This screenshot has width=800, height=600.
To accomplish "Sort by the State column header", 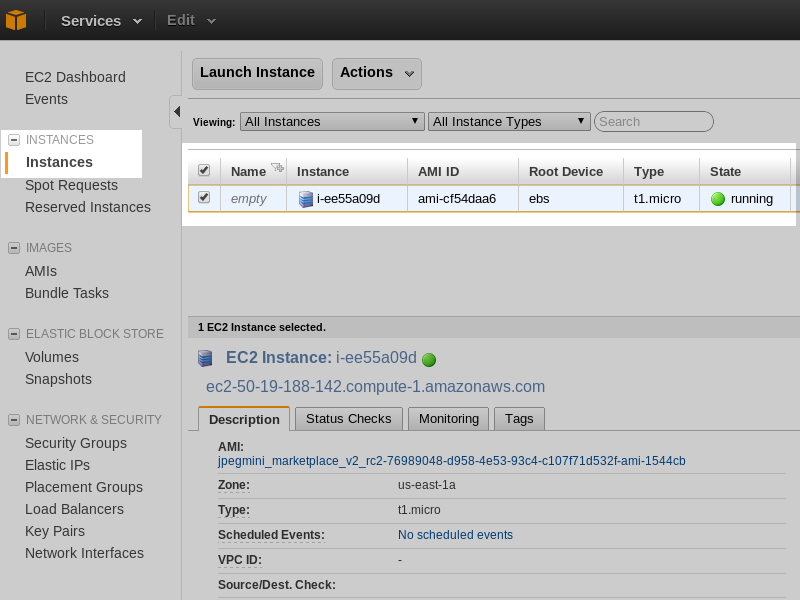I will pos(725,171).
